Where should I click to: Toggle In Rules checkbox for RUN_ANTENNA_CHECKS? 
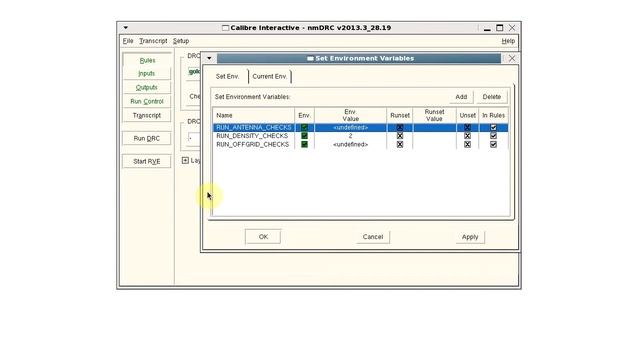[x=493, y=127]
